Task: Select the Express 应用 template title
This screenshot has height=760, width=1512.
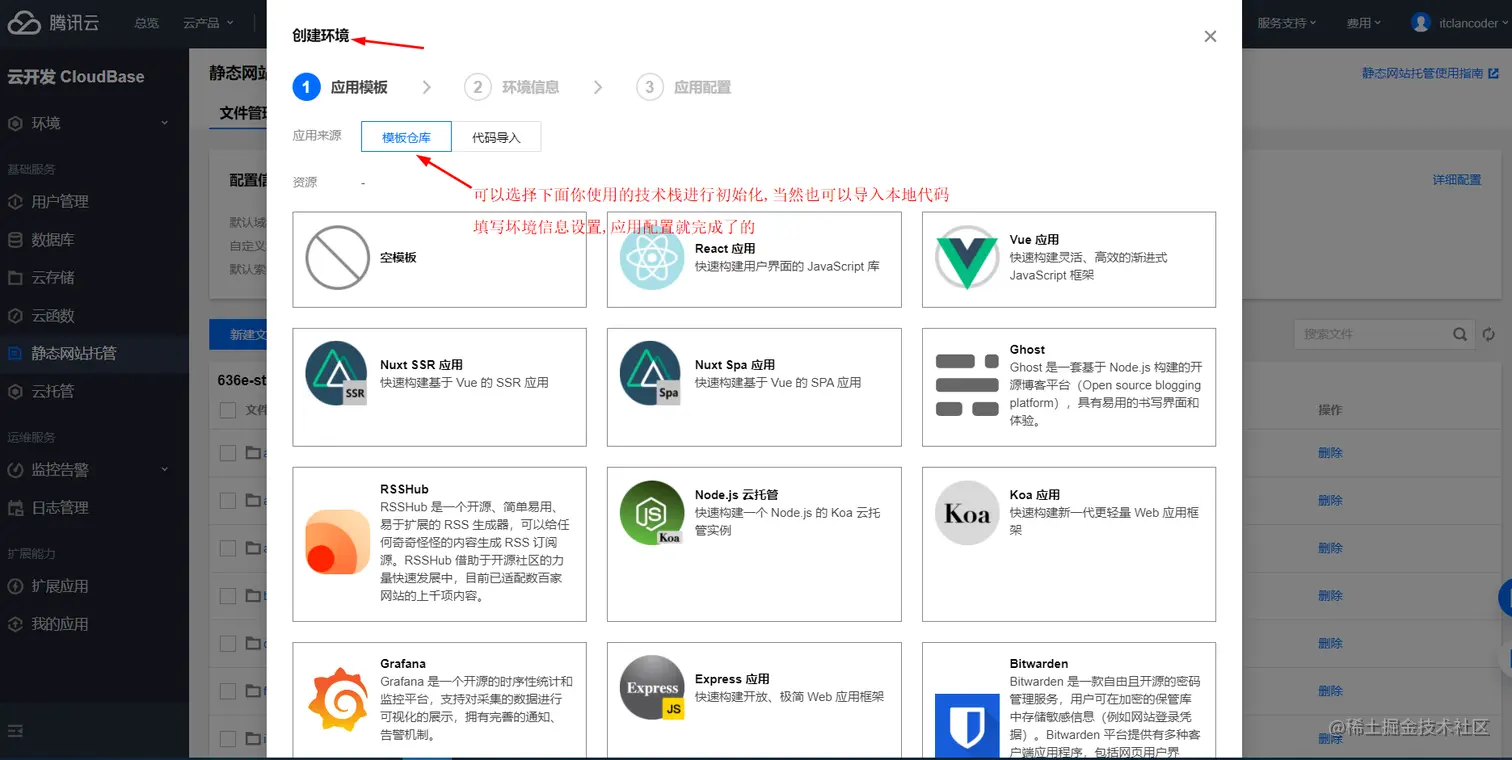Action: 732,679
